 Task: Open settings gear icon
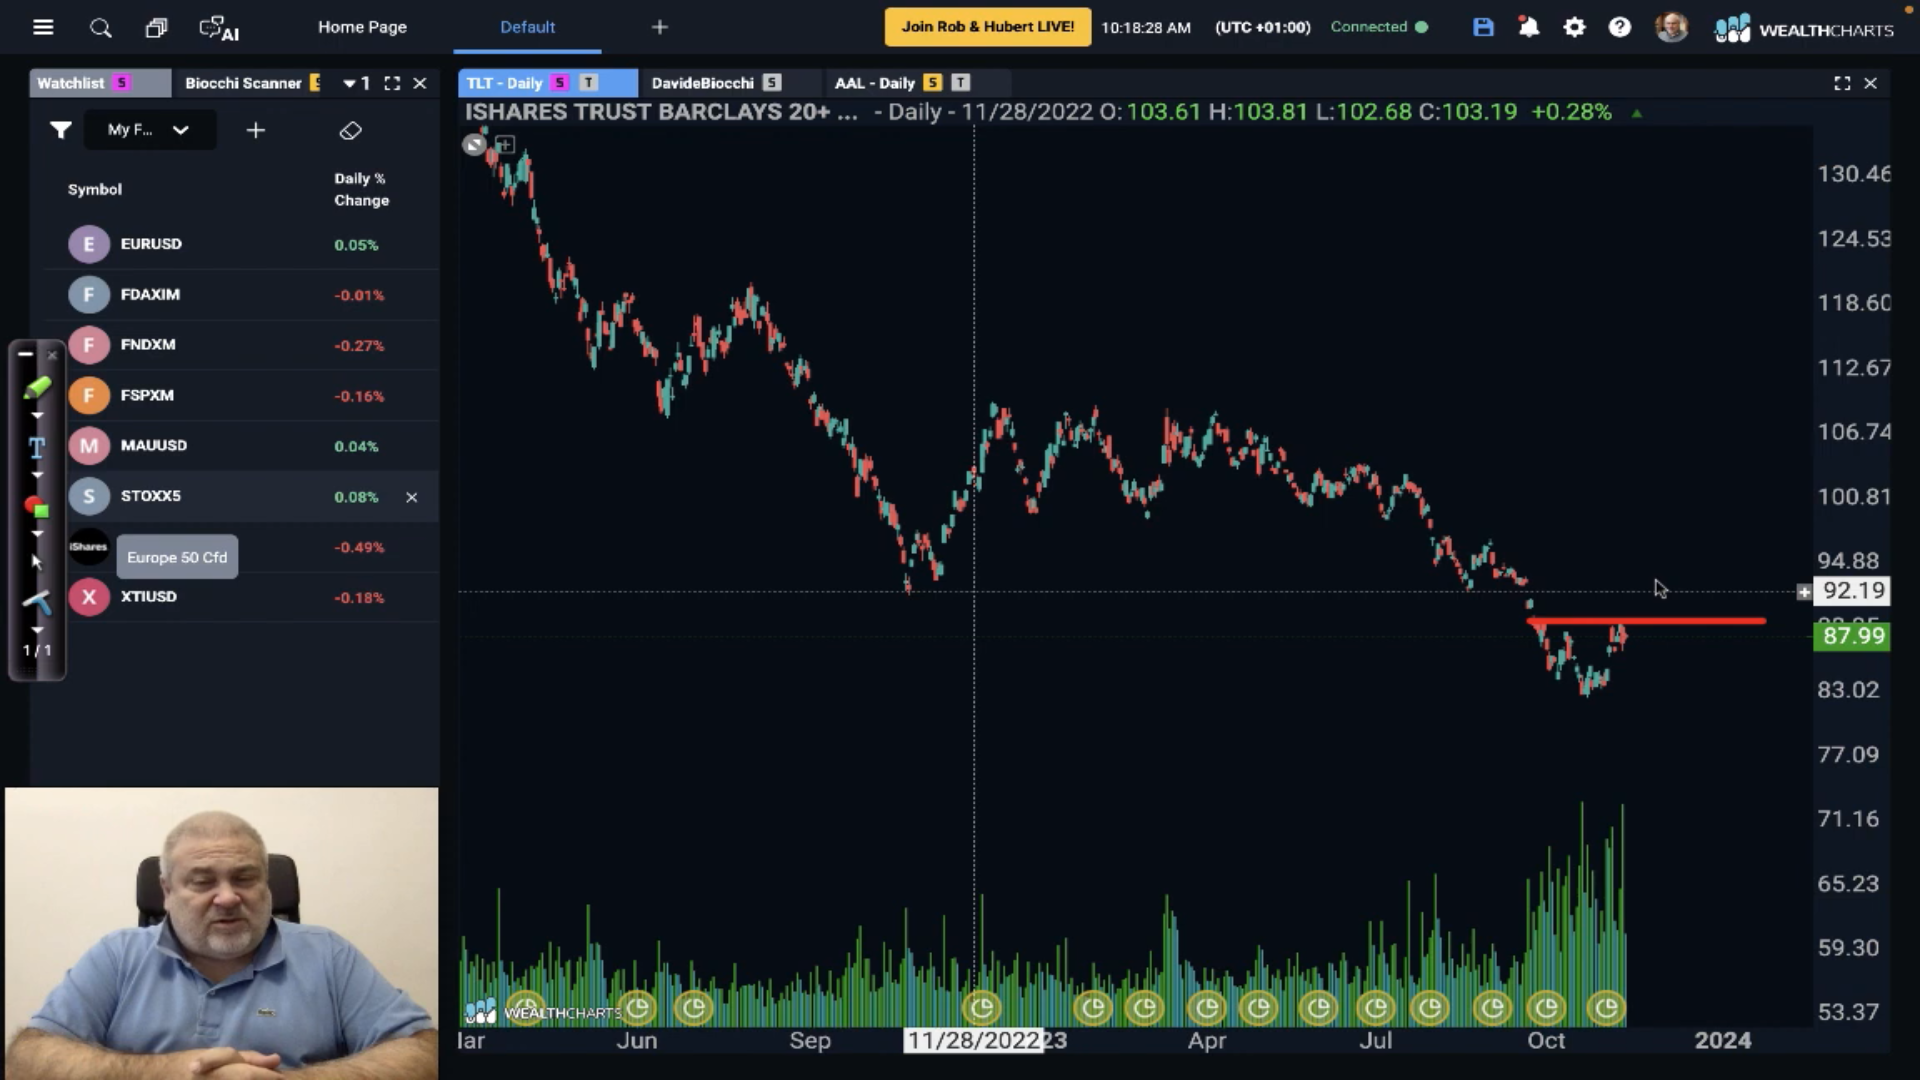1574,27
